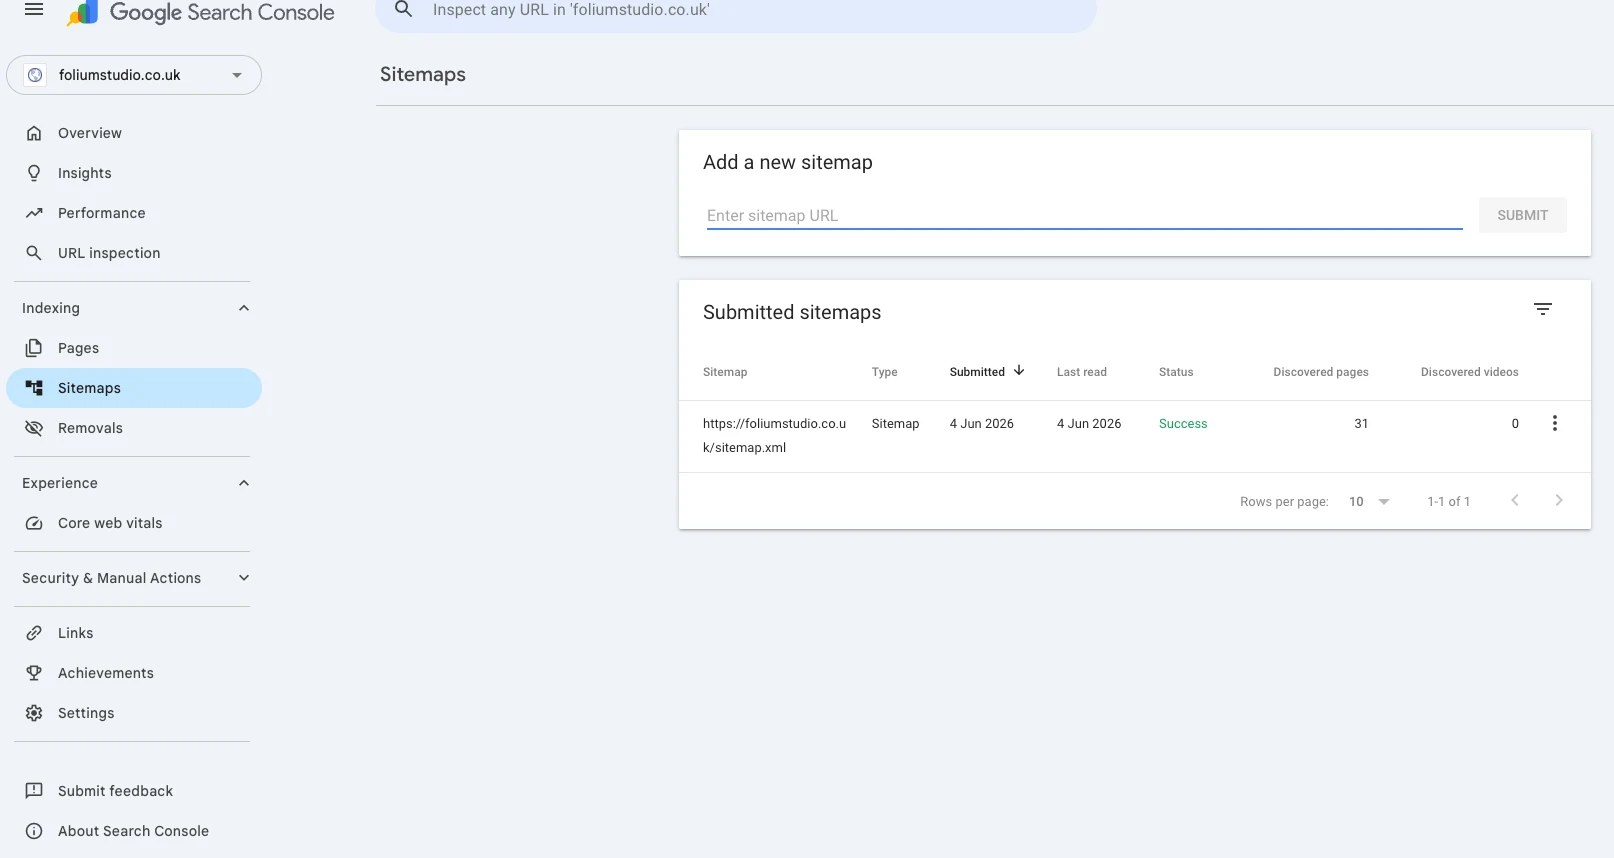
Task: Click the Insights lightbulb icon
Action: (34, 173)
